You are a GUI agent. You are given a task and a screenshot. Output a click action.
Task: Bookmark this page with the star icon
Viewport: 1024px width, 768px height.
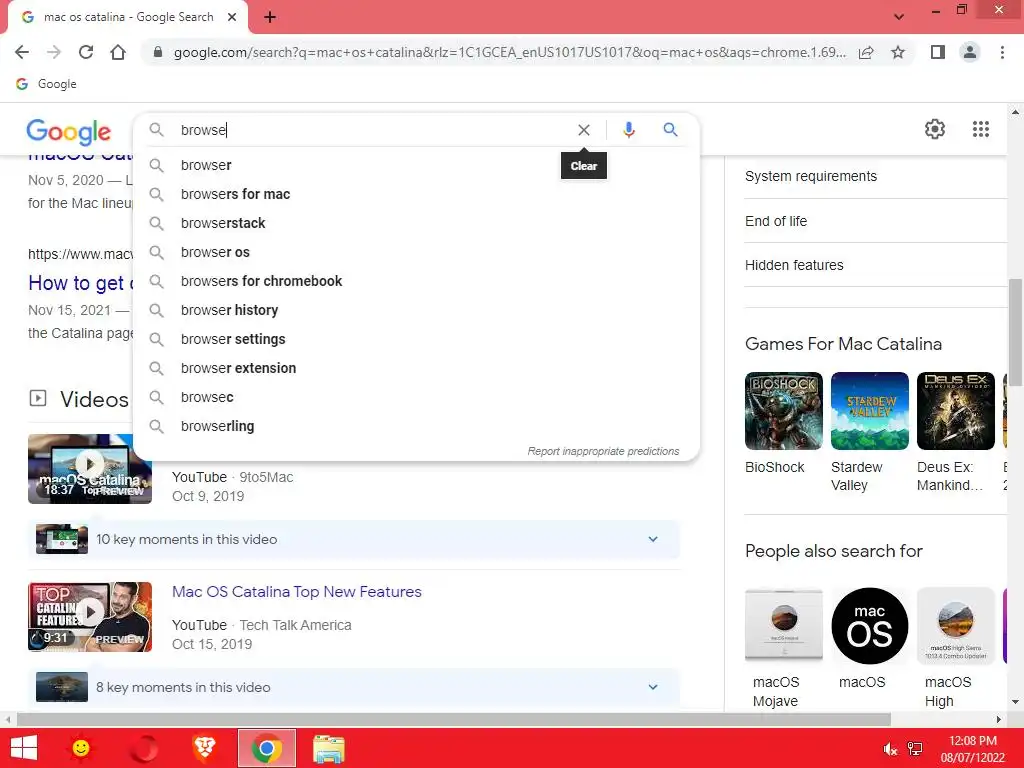tap(898, 52)
